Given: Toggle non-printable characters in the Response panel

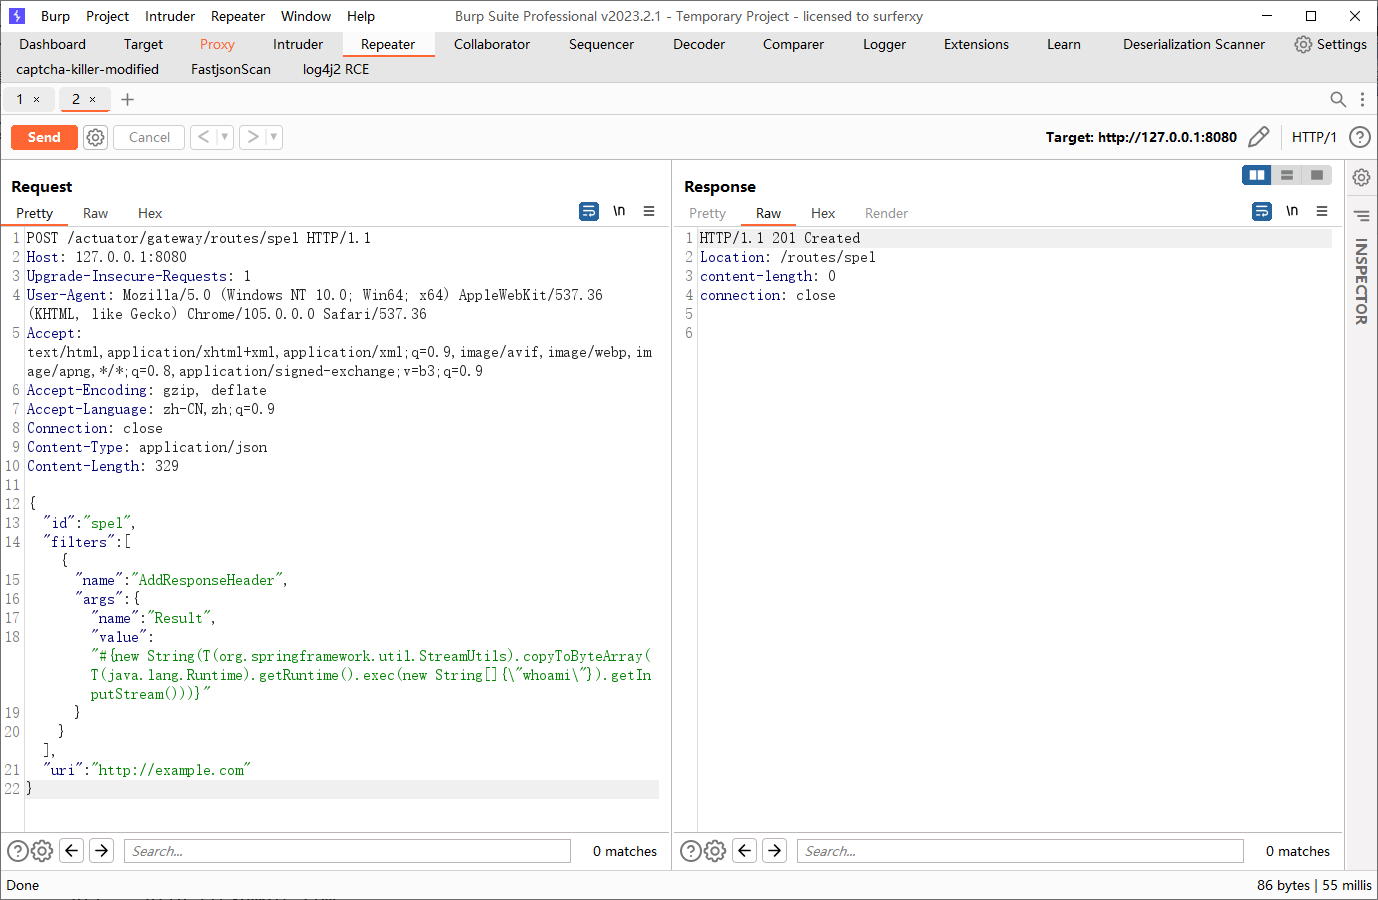Looking at the screenshot, I should [1292, 211].
